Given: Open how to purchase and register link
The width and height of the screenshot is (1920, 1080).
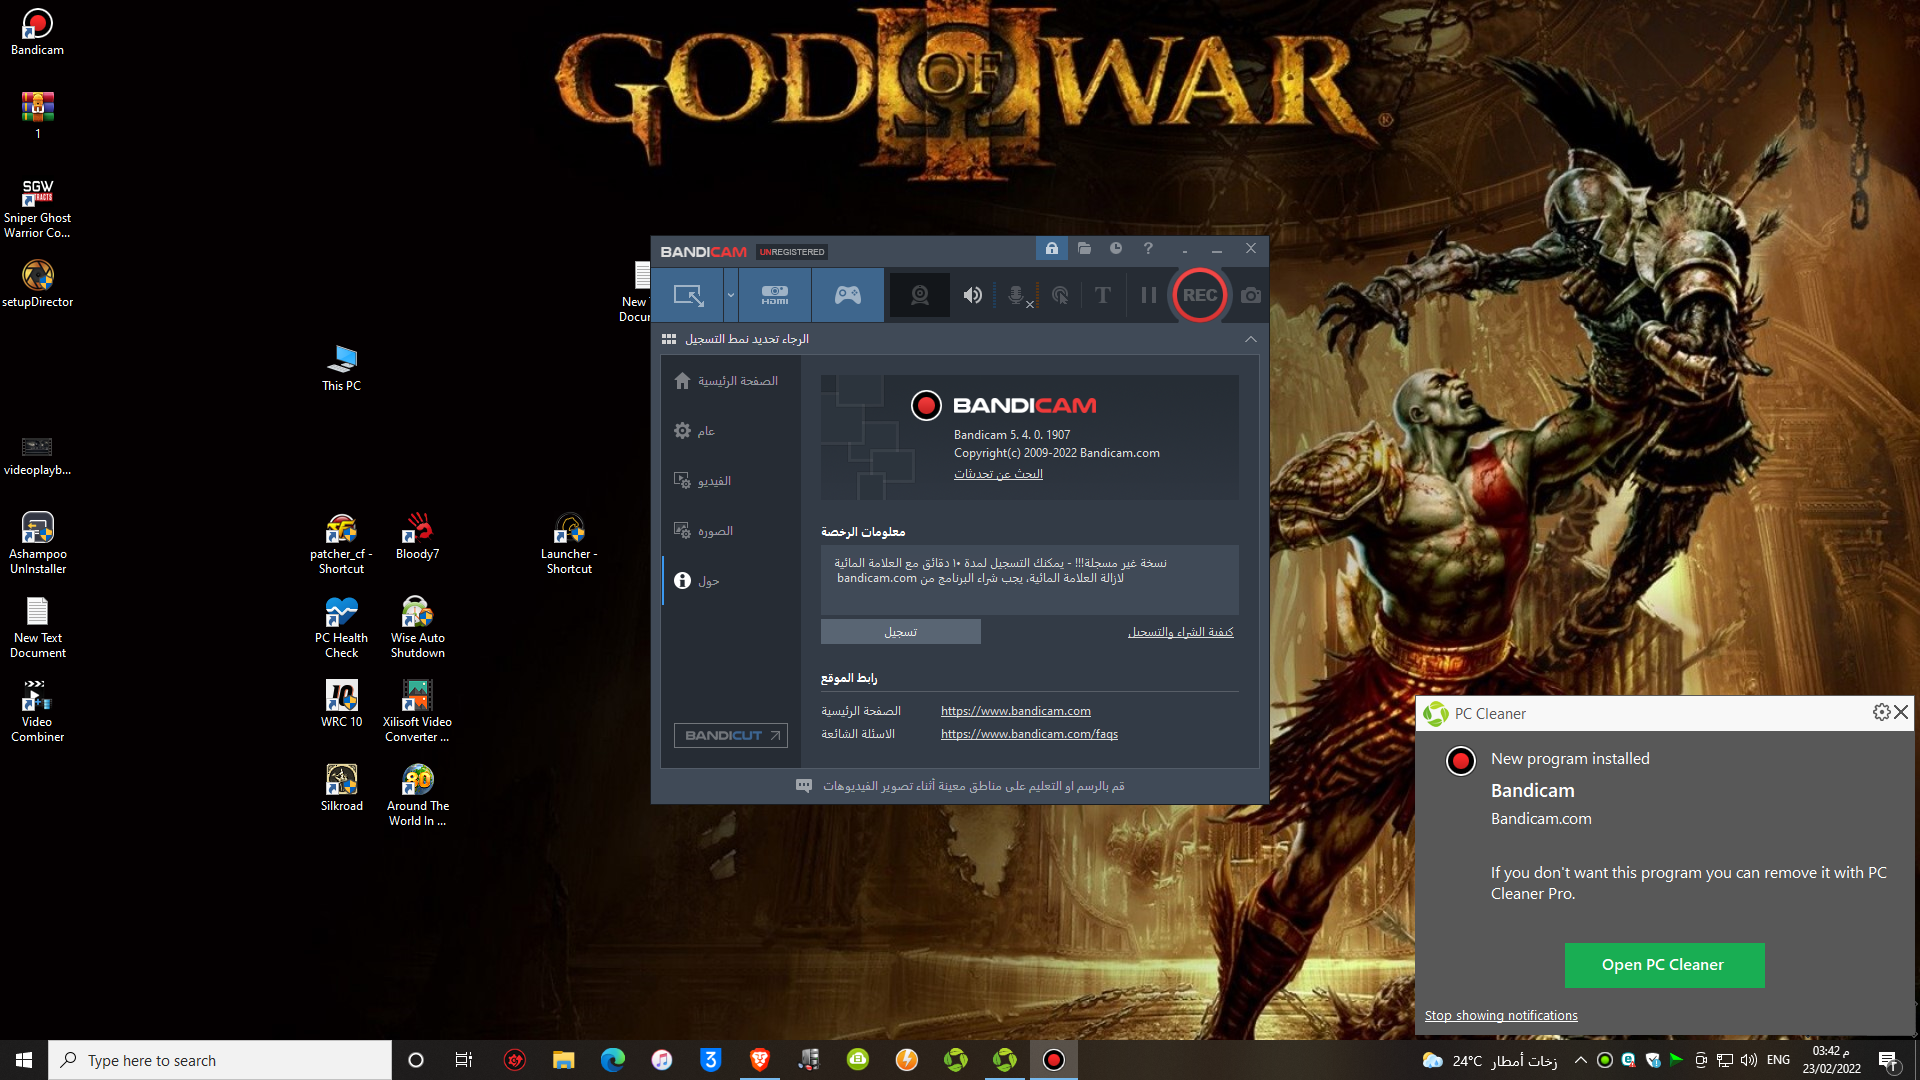Looking at the screenshot, I should [1181, 632].
